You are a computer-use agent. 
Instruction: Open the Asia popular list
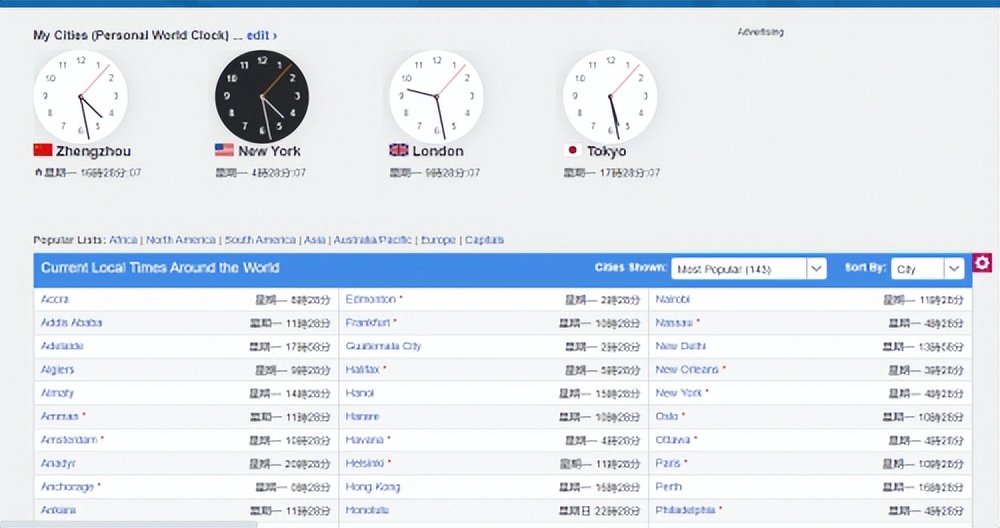(314, 240)
